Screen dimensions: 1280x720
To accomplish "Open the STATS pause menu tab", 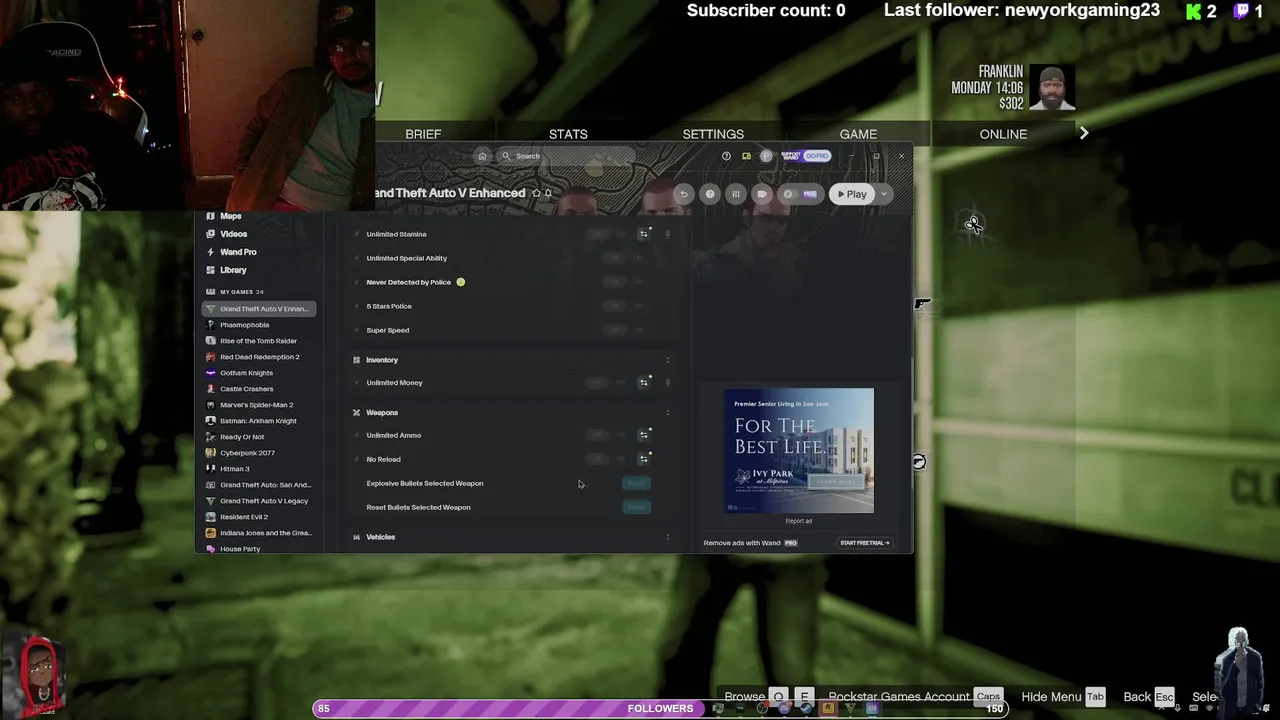I will 568,134.
